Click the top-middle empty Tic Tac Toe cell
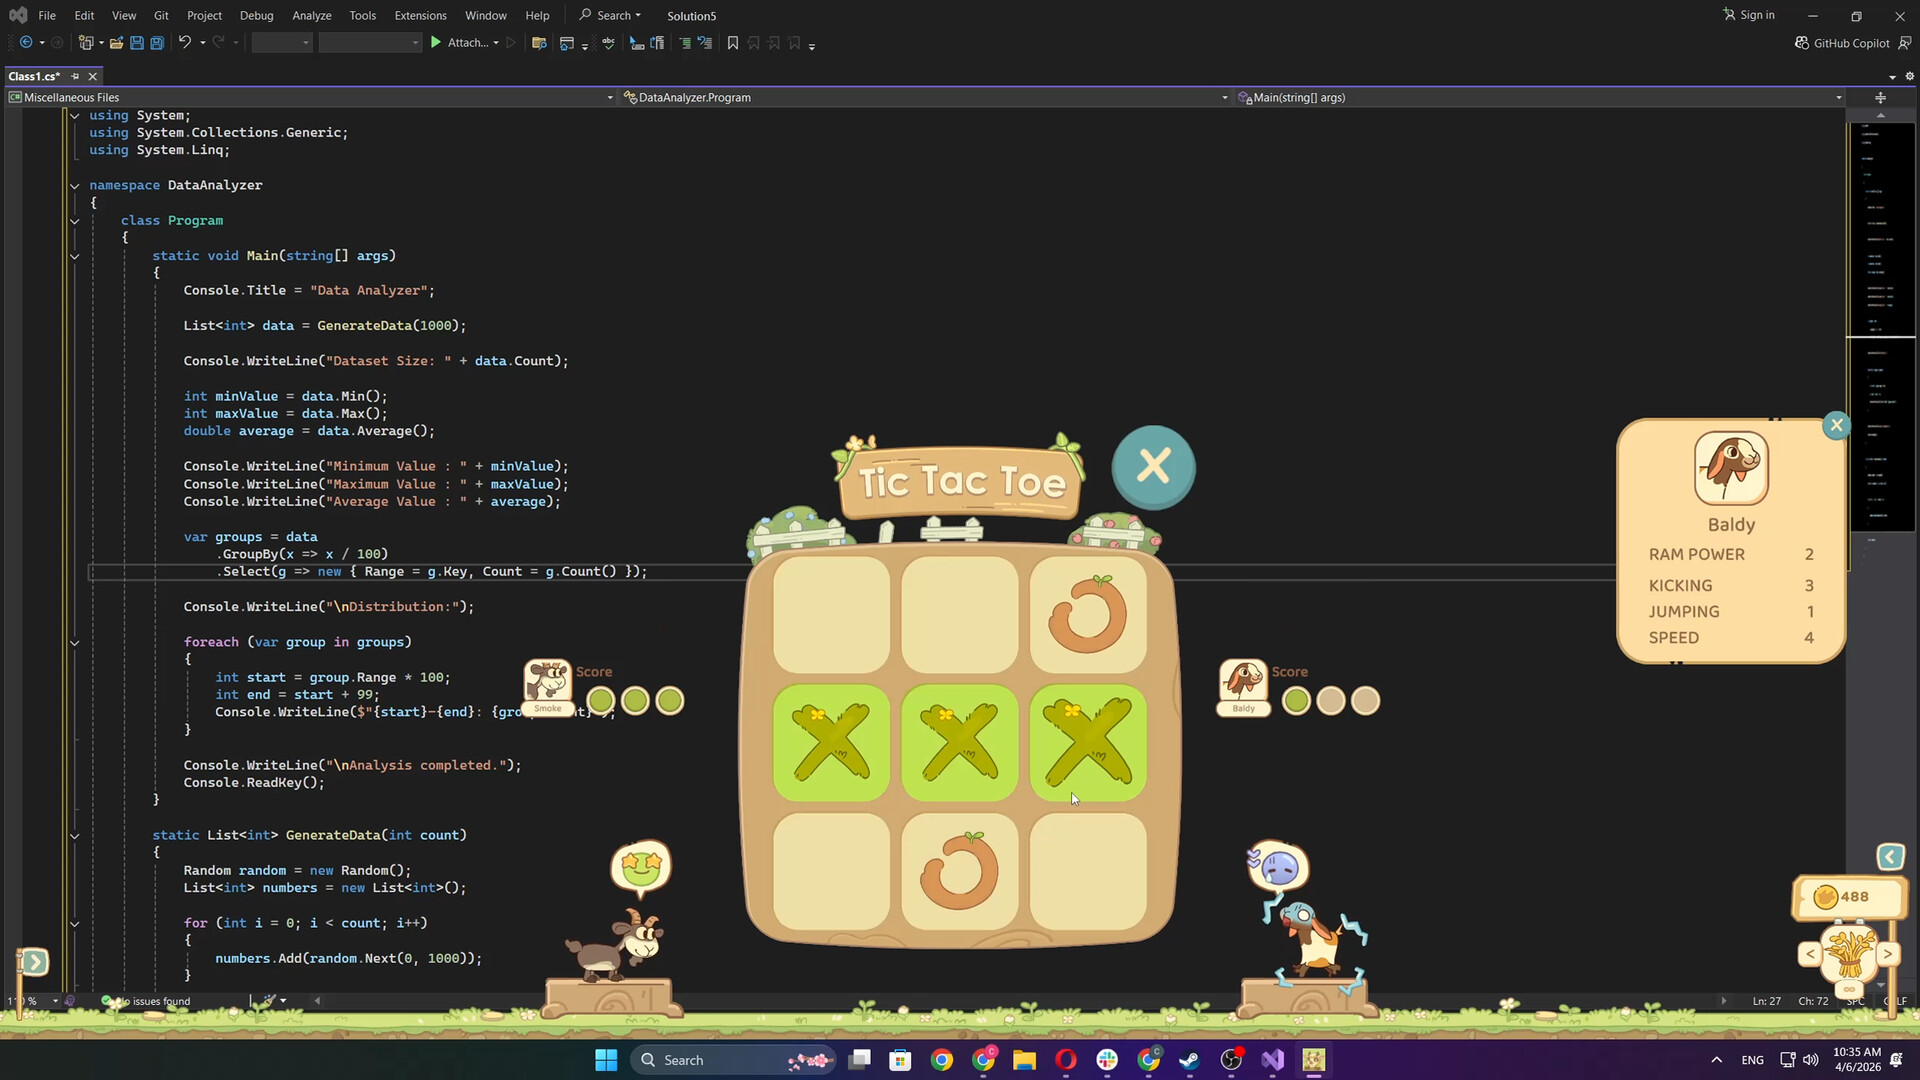 (x=959, y=614)
